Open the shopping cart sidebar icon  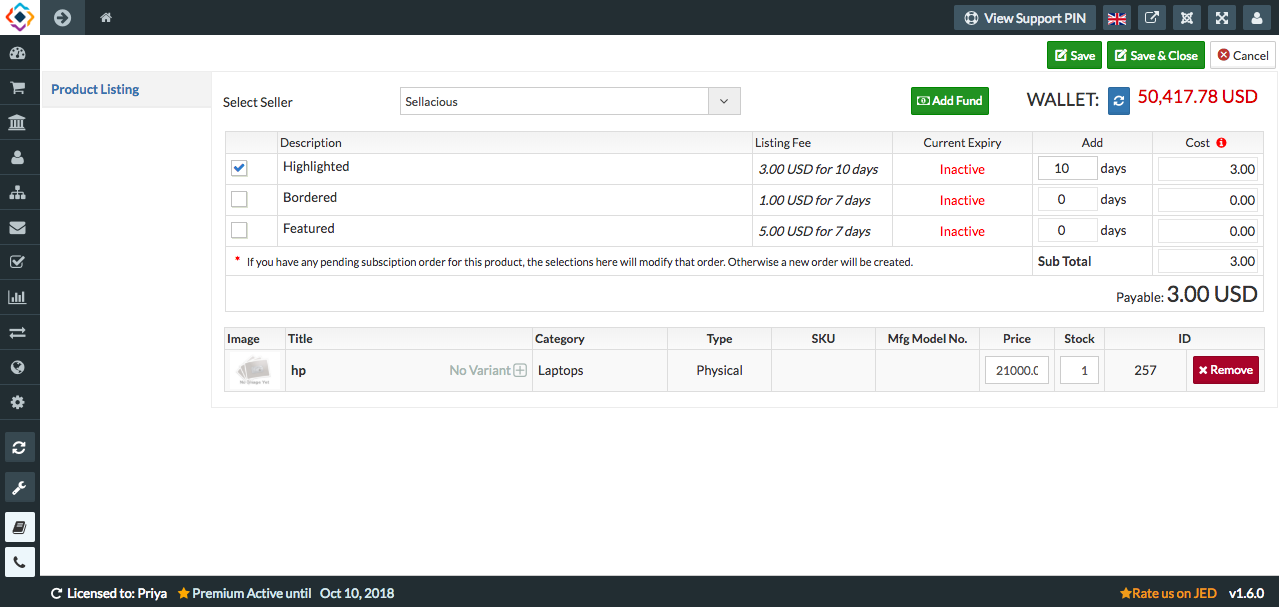click(x=18, y=88)
